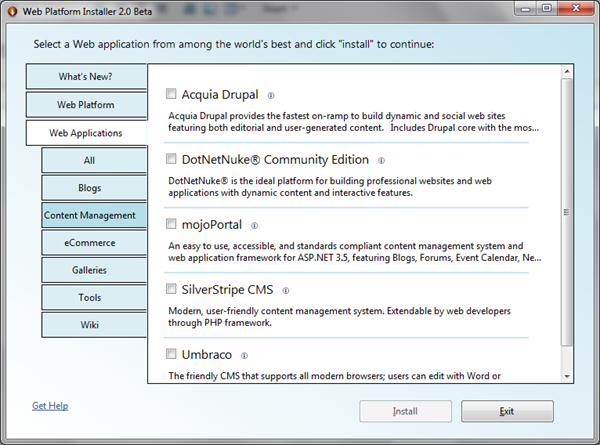Click the info icon beside DotNetNuke Community Edition

(x=382, y=161)
